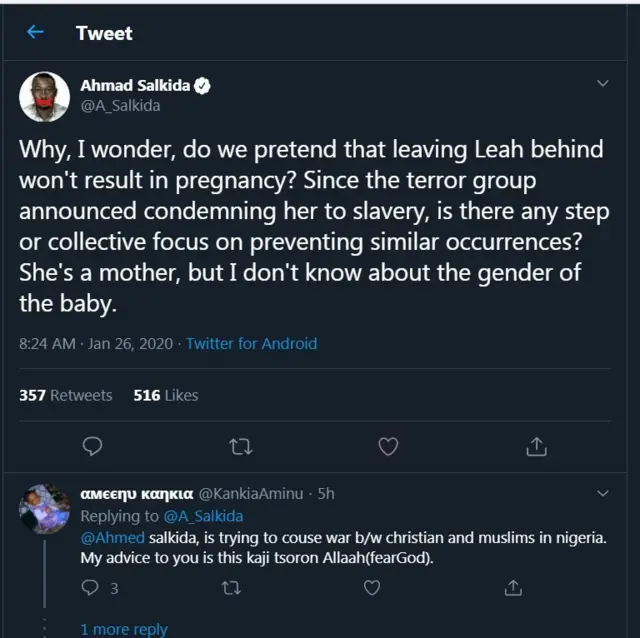Open @A_Salkida handle in reply
The height and width of the screenshot is (638, 640).
click(x=203, y=516)
